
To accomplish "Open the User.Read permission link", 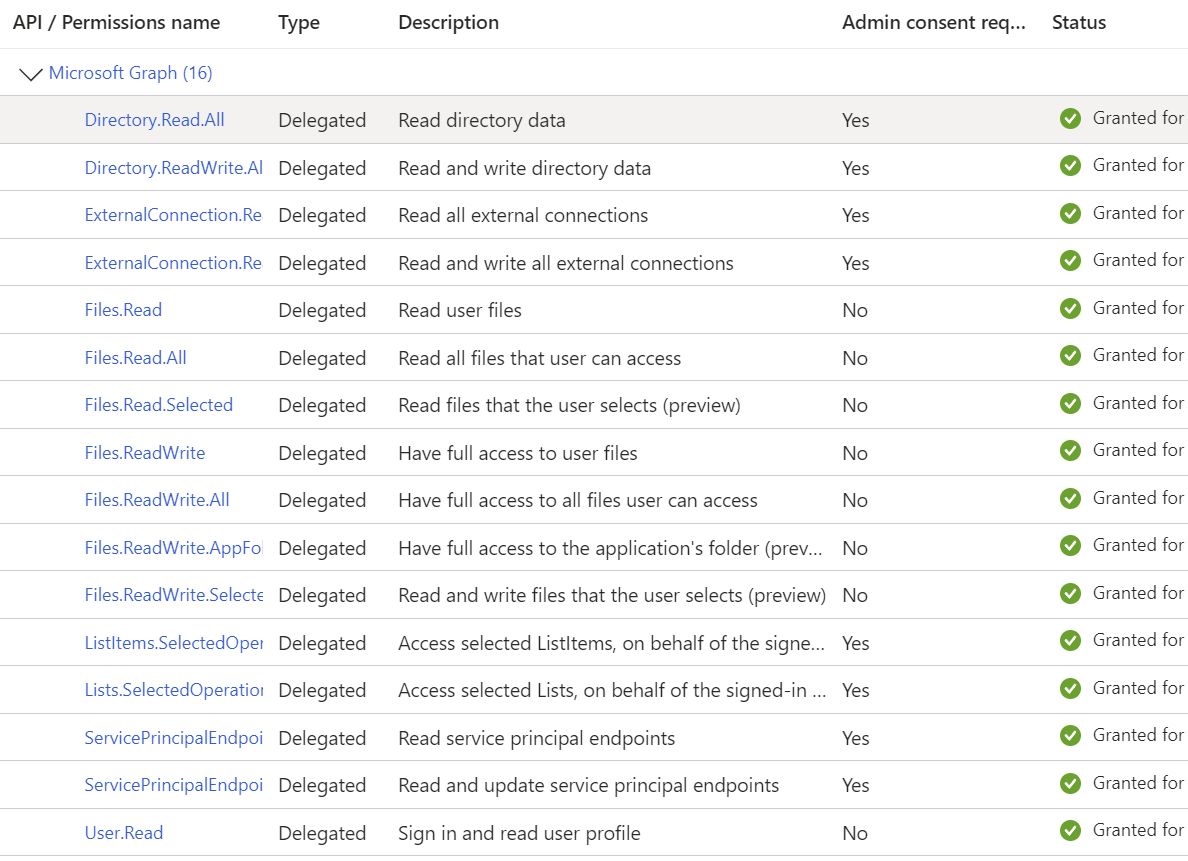I will [123, 832].
